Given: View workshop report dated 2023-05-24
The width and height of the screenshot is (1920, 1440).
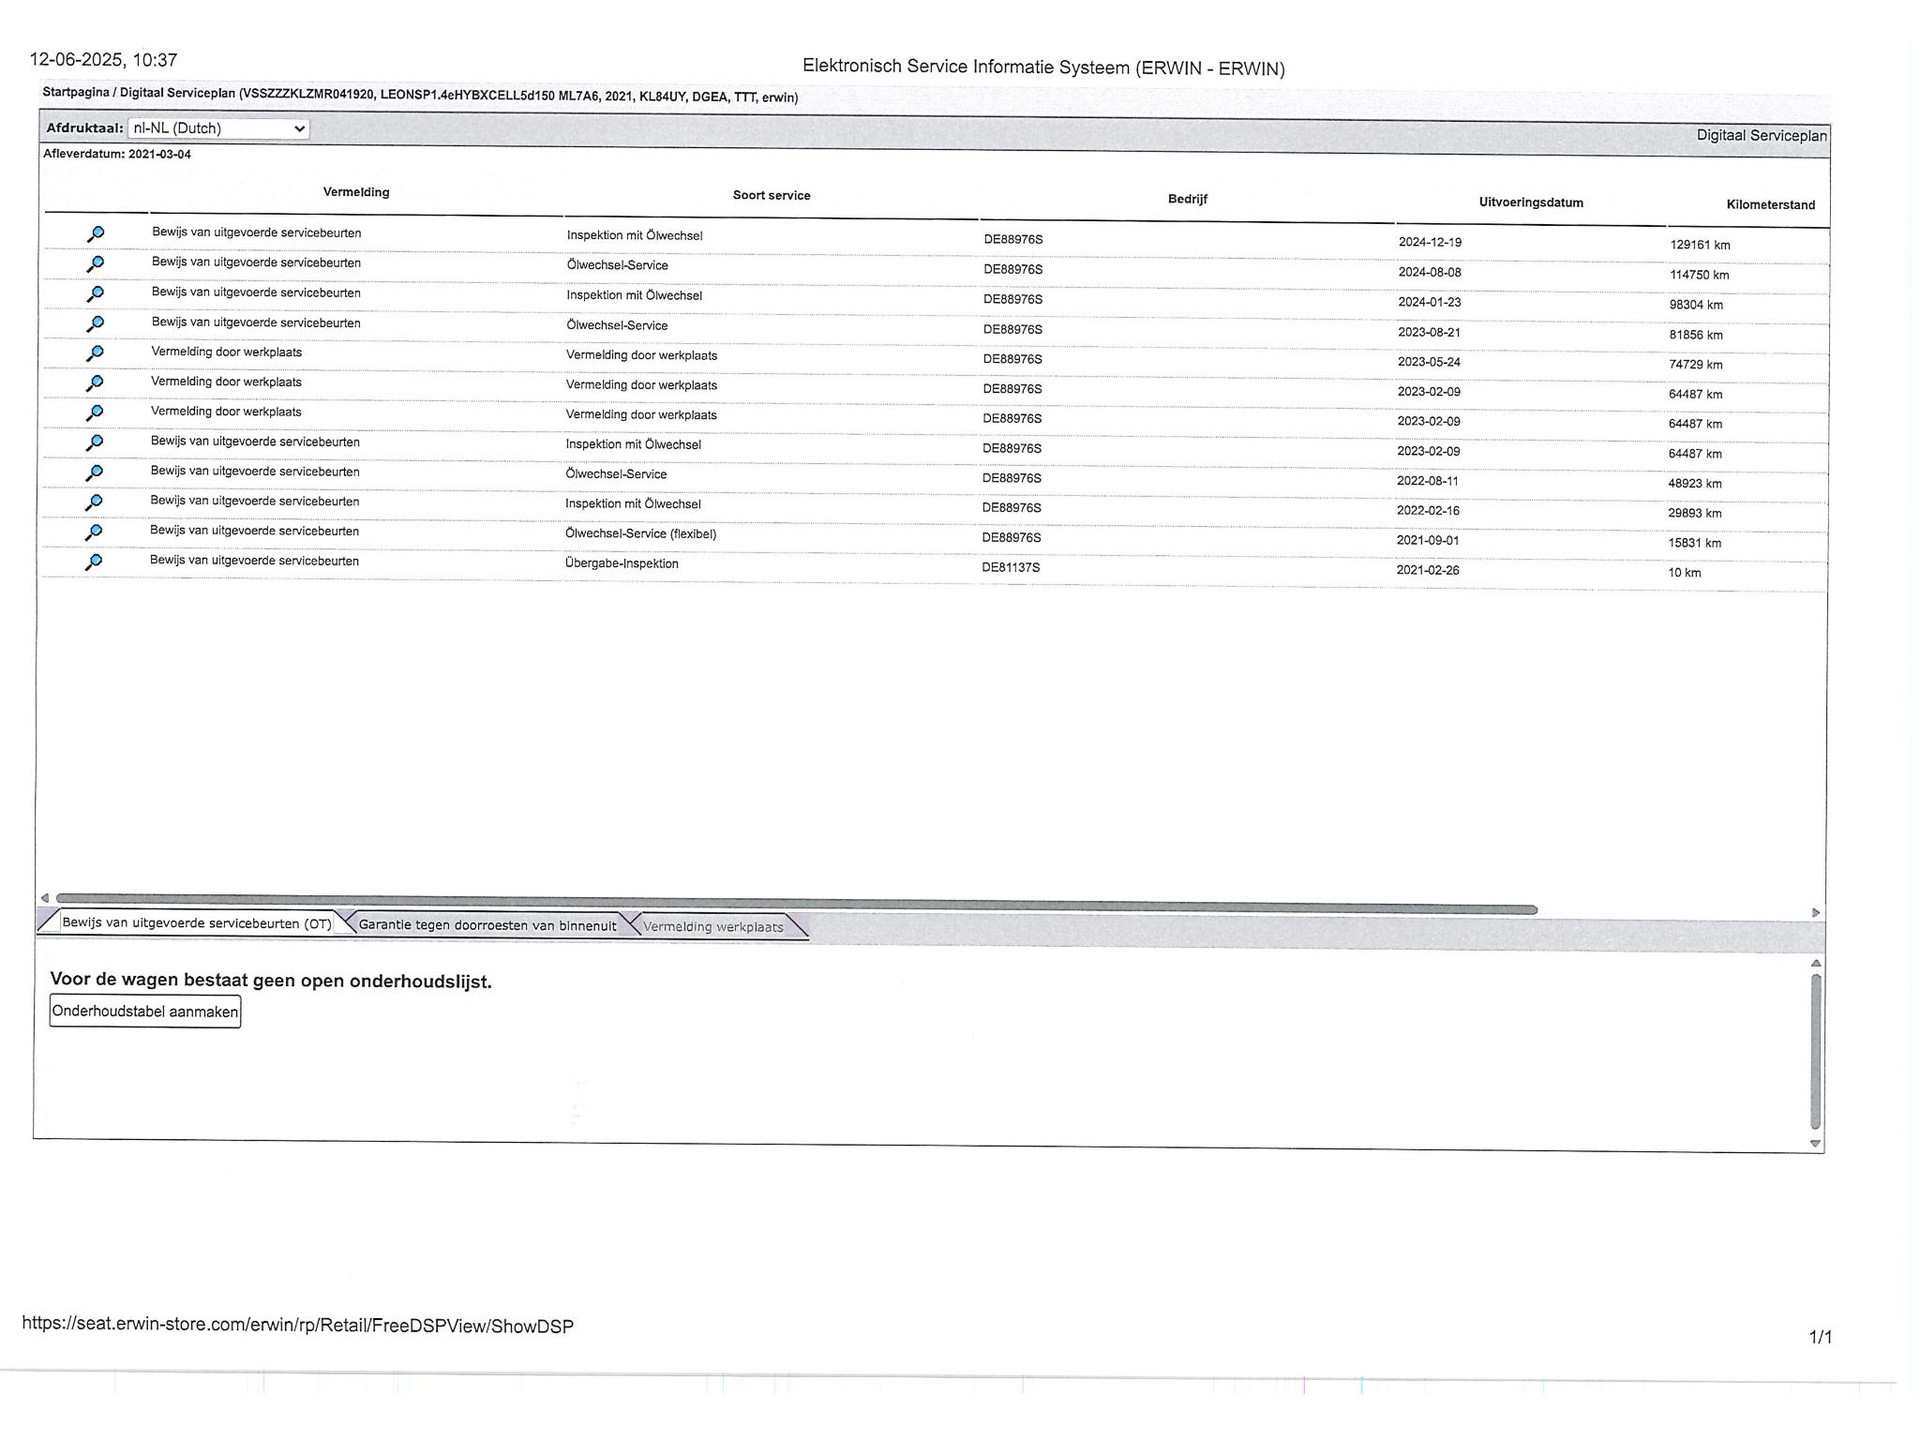Looking at the screenshot, I should pyautogui.click(x=95, y=353).
